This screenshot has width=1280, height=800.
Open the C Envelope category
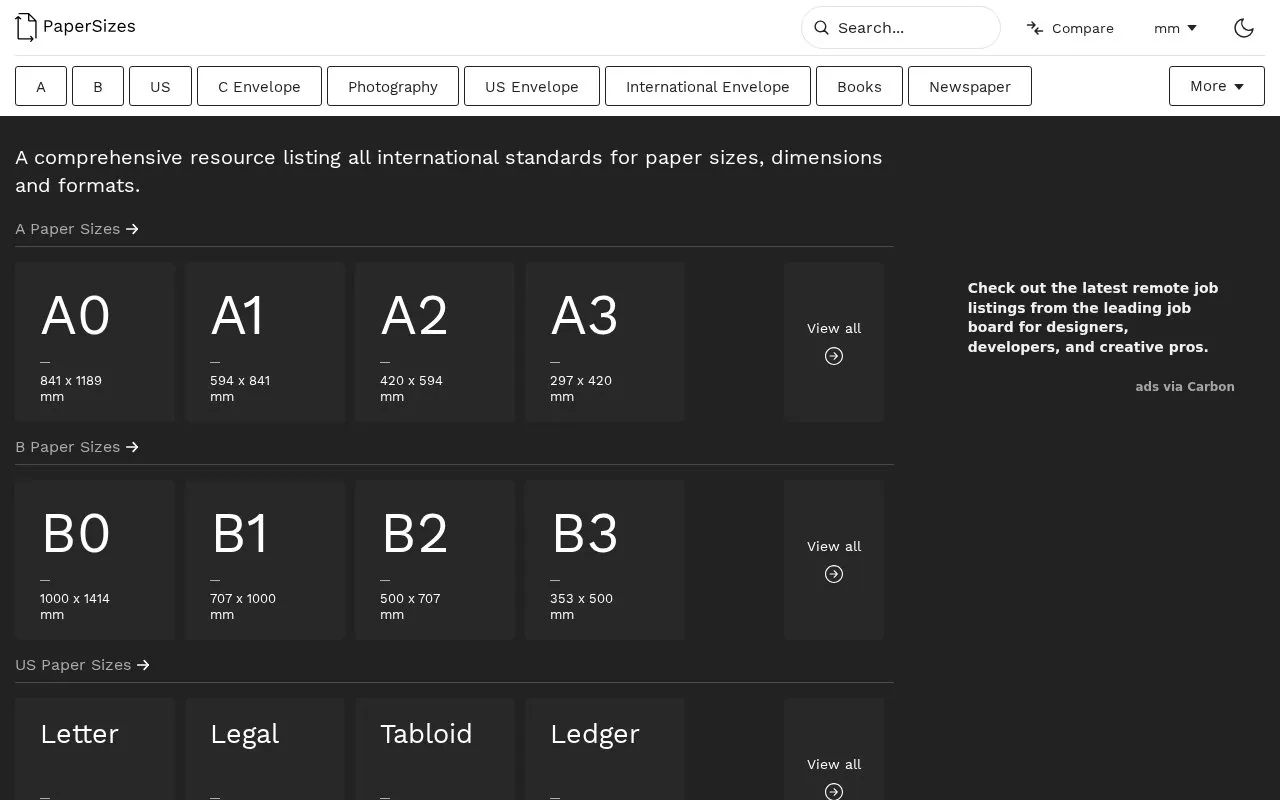point(259,86)
